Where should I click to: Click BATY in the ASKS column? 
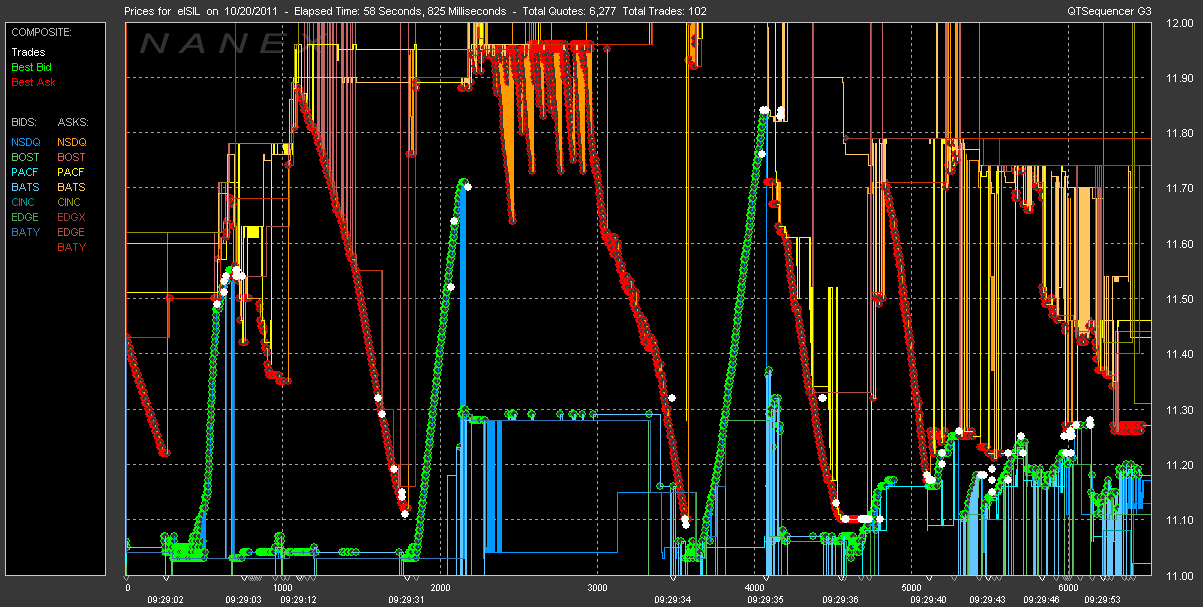pyautogui.click(x=72, y=247)
